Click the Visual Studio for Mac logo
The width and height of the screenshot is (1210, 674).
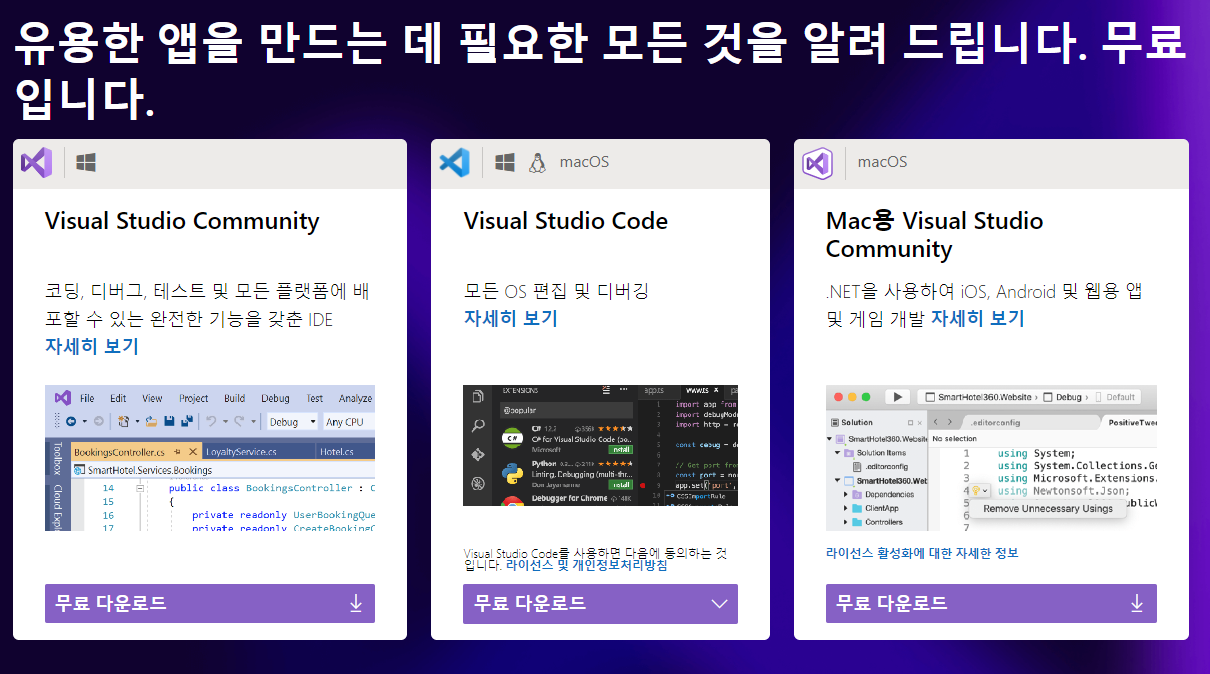pyautogui.click(x=817, y=162)
